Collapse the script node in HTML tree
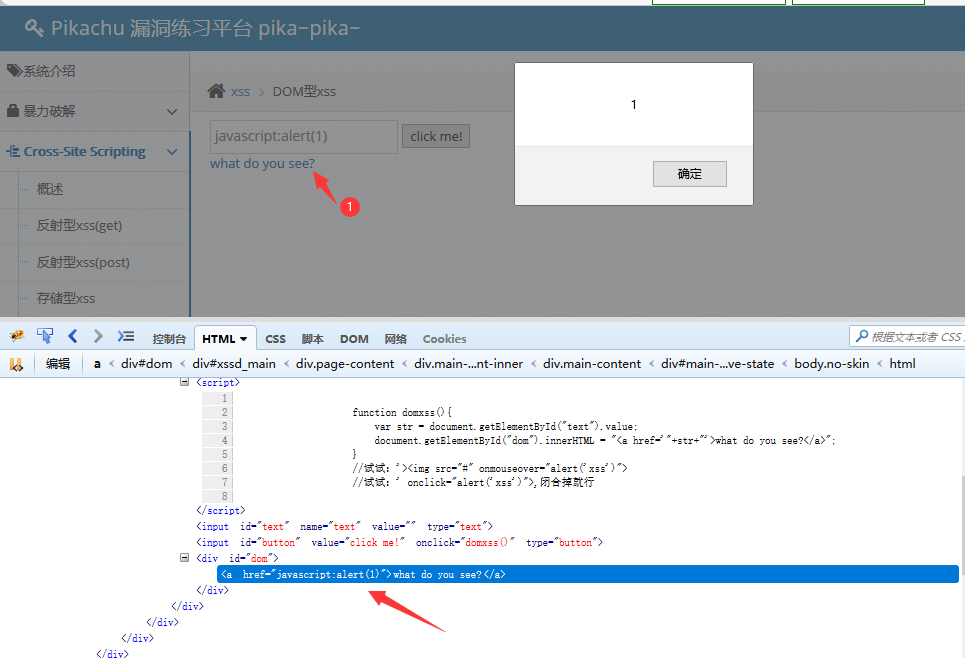The image size is (965, 658). pos(184,382)
